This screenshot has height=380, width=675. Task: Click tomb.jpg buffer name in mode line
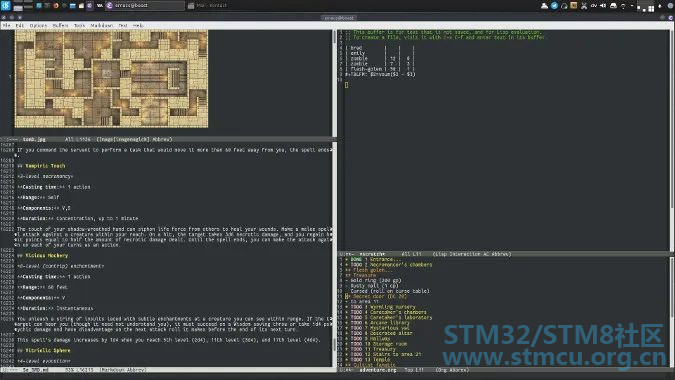pyautogui.click(x=34, y=139)
